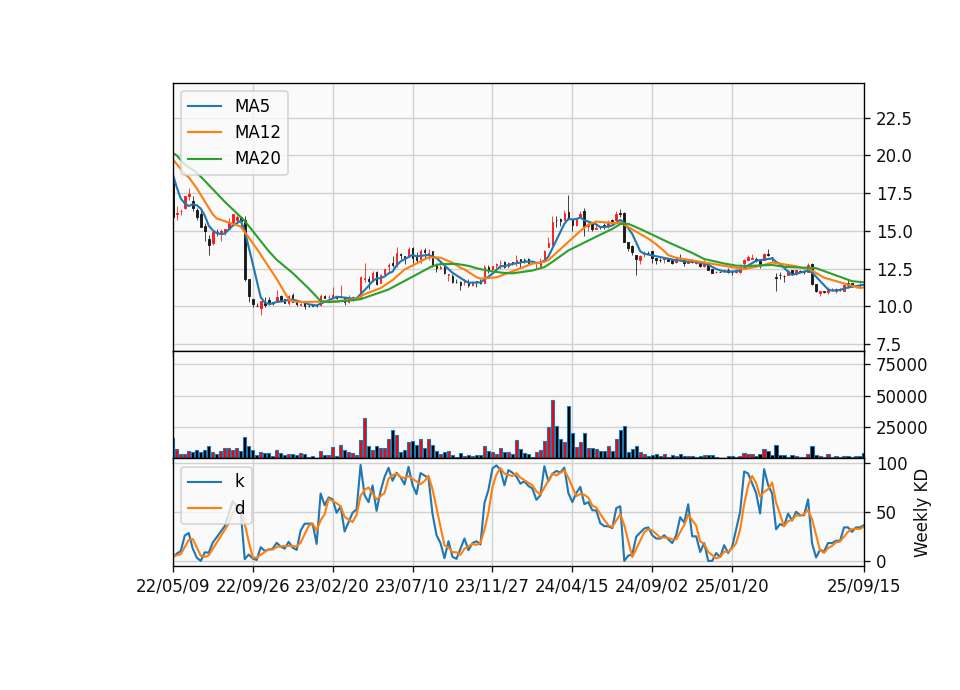Click the 50 KD axis label
960x690 pixels.
887,513
